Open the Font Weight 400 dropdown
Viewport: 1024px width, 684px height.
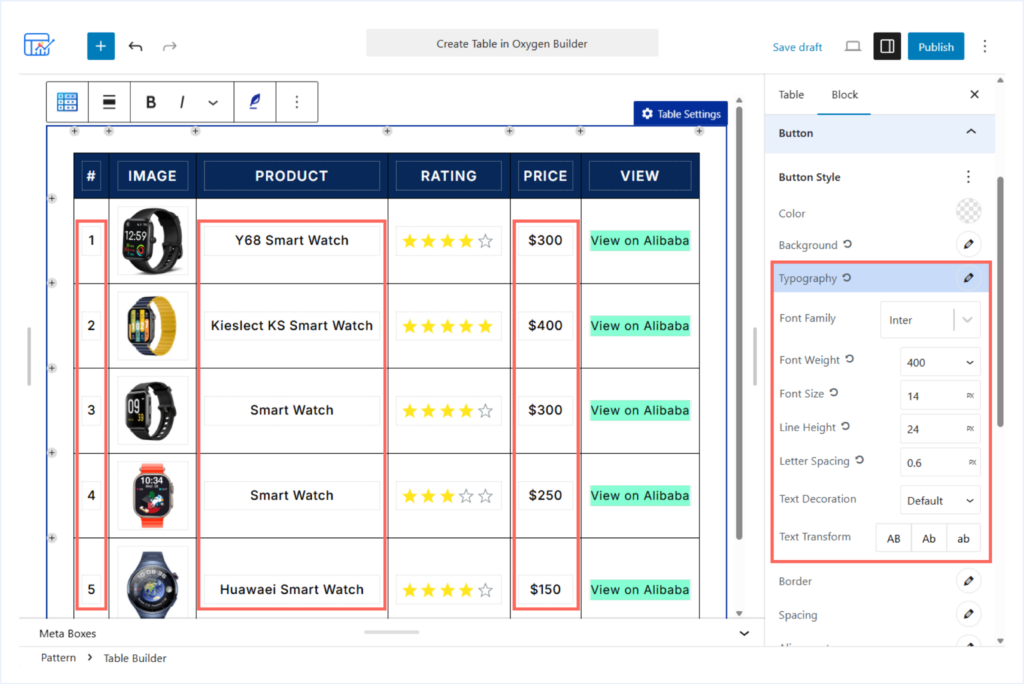[940, 362]
